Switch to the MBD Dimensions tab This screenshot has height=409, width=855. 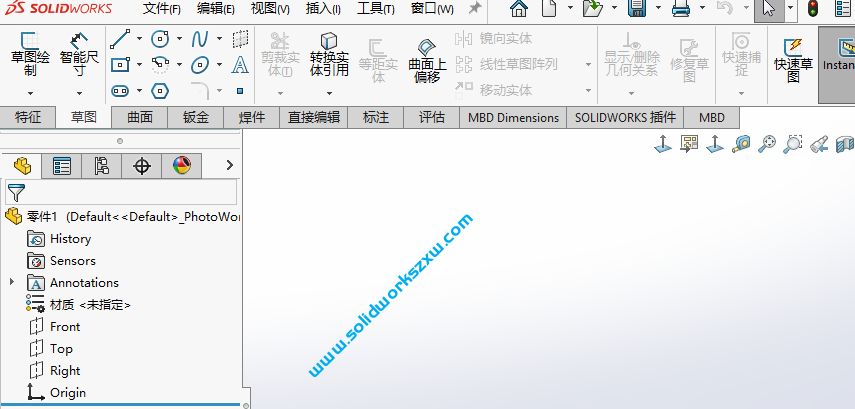514,117
